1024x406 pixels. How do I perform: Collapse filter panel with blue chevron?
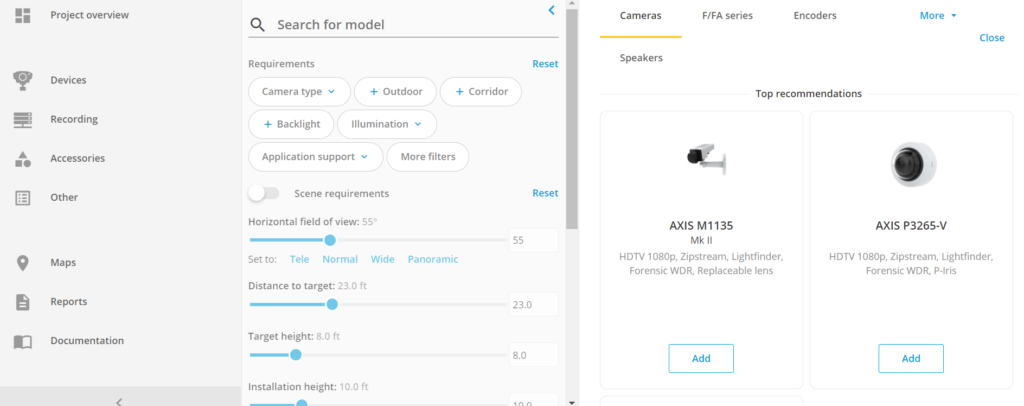[x=551, y=10]
